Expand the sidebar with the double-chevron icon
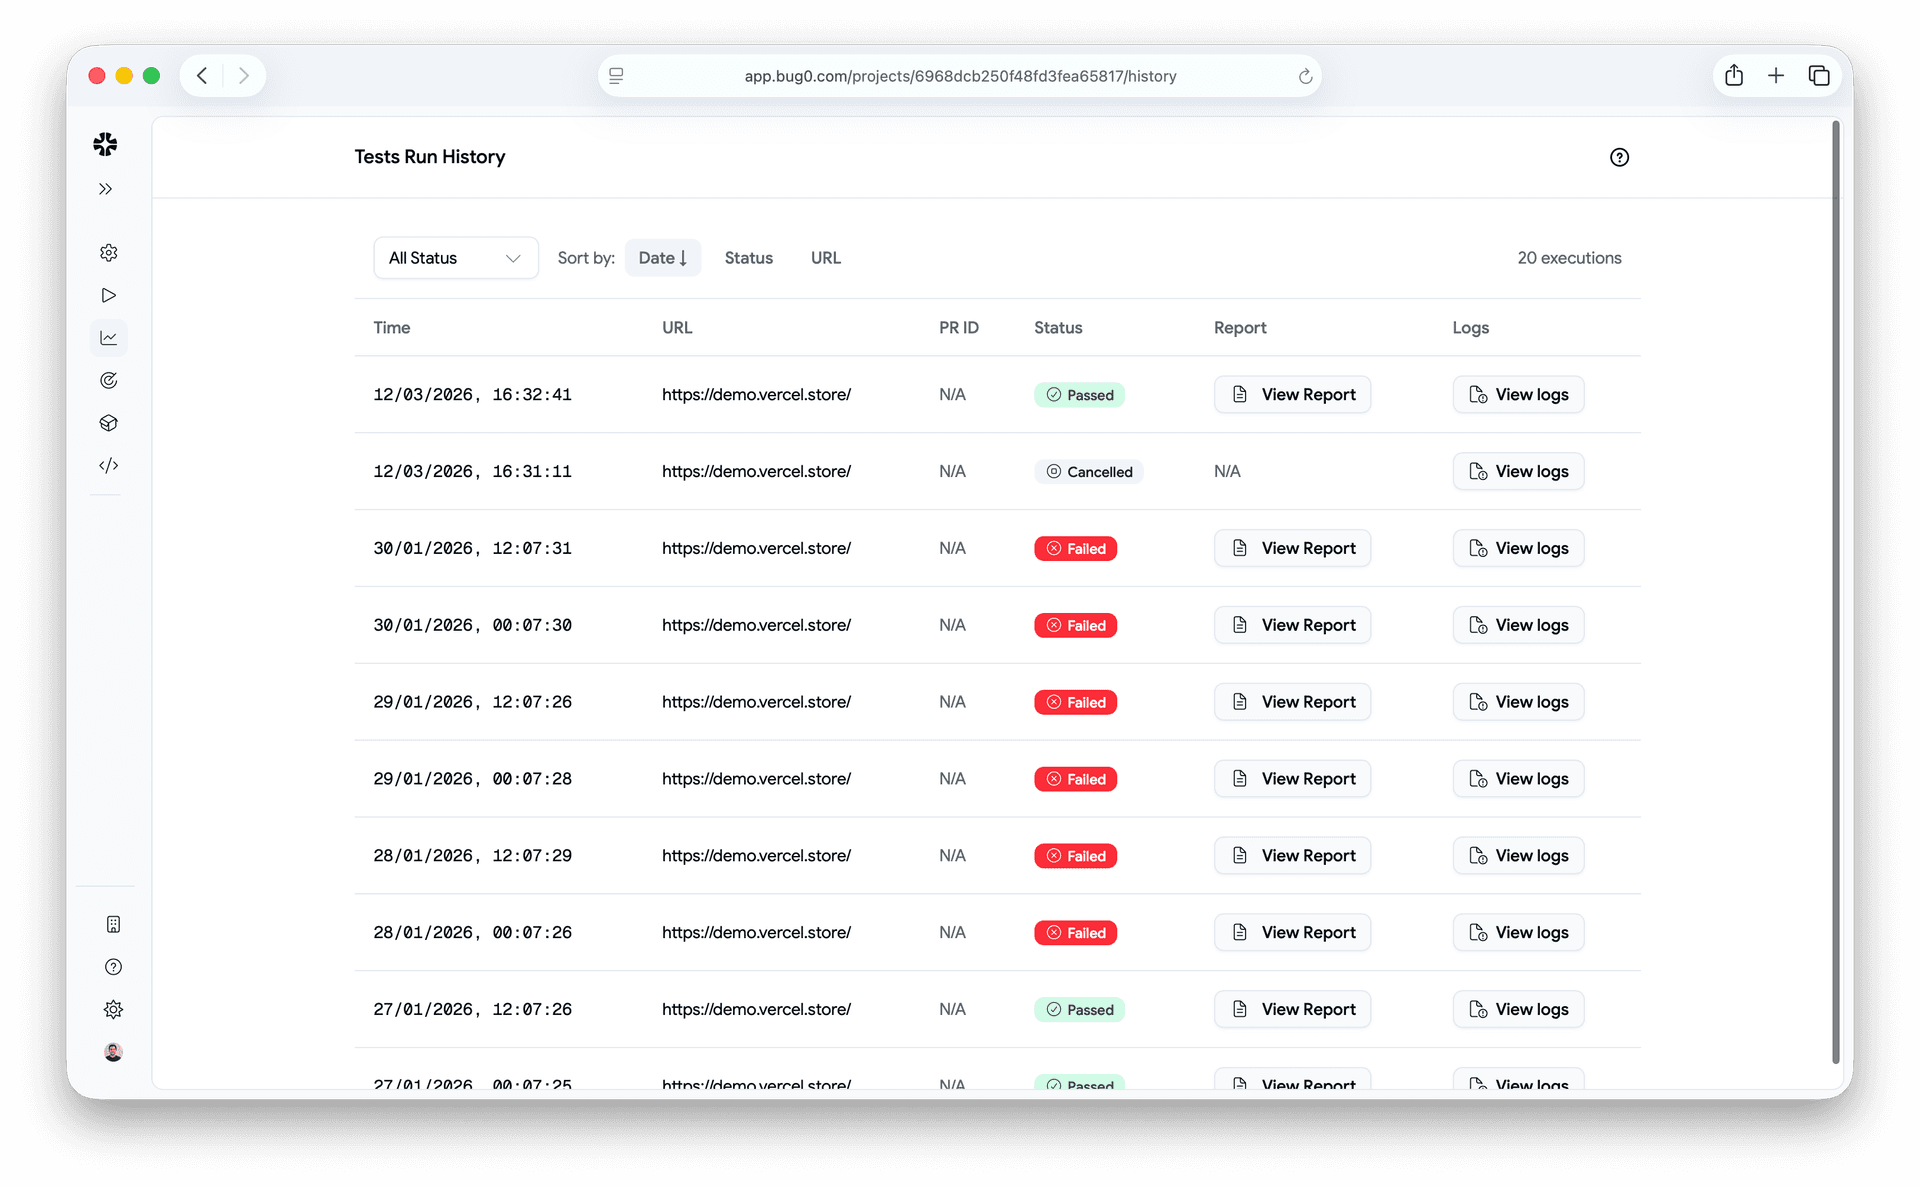This screenshot has width=1920, height=1187. tap(106, 188)
